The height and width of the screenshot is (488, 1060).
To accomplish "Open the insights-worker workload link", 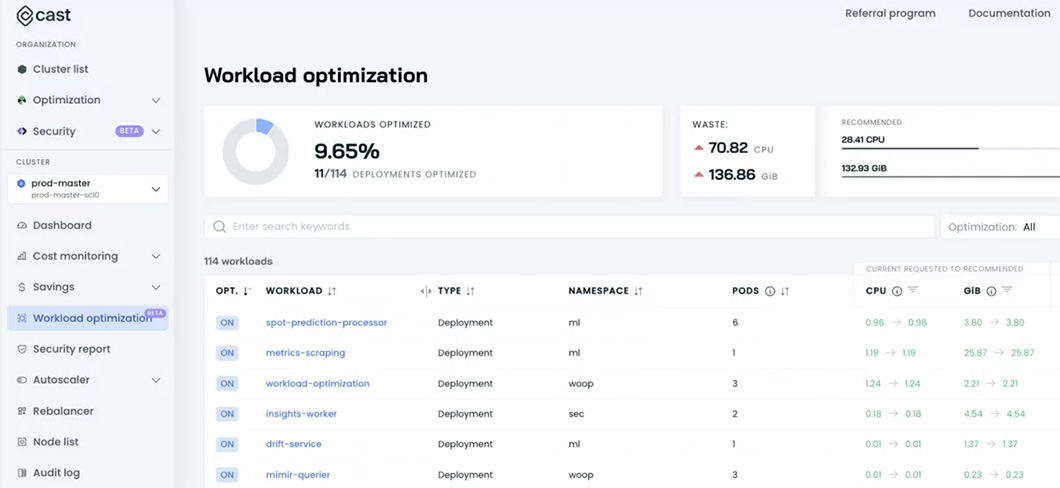I will click(301, 414).
